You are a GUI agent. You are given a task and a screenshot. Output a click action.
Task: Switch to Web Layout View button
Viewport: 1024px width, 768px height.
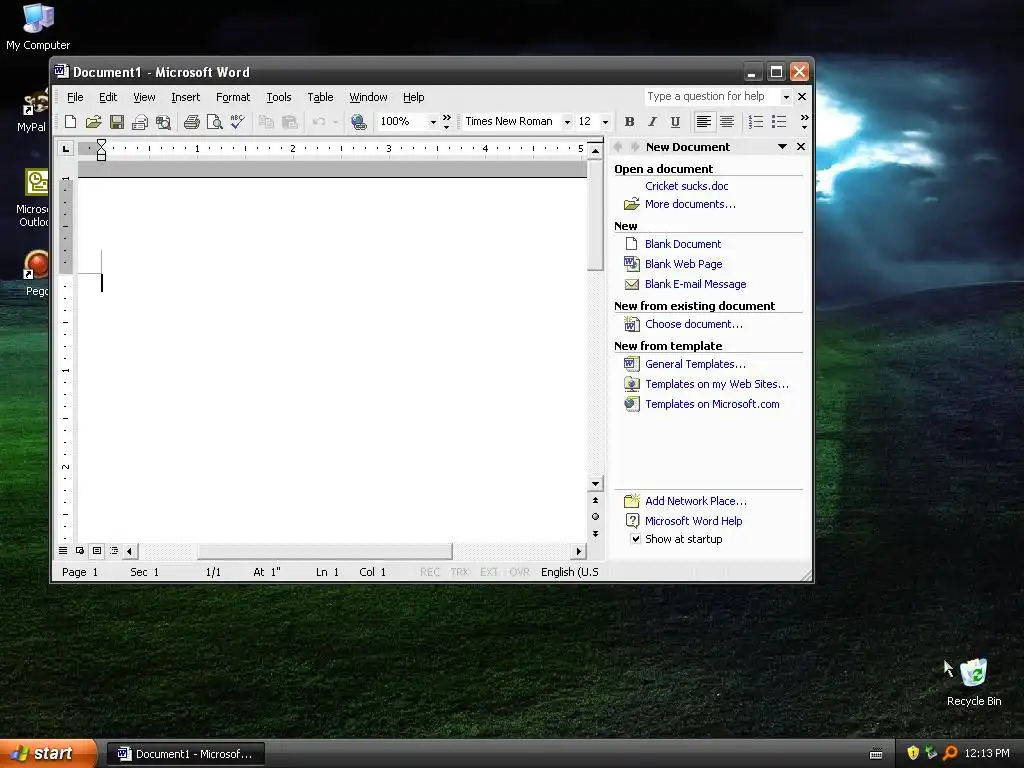coord(80,551)
